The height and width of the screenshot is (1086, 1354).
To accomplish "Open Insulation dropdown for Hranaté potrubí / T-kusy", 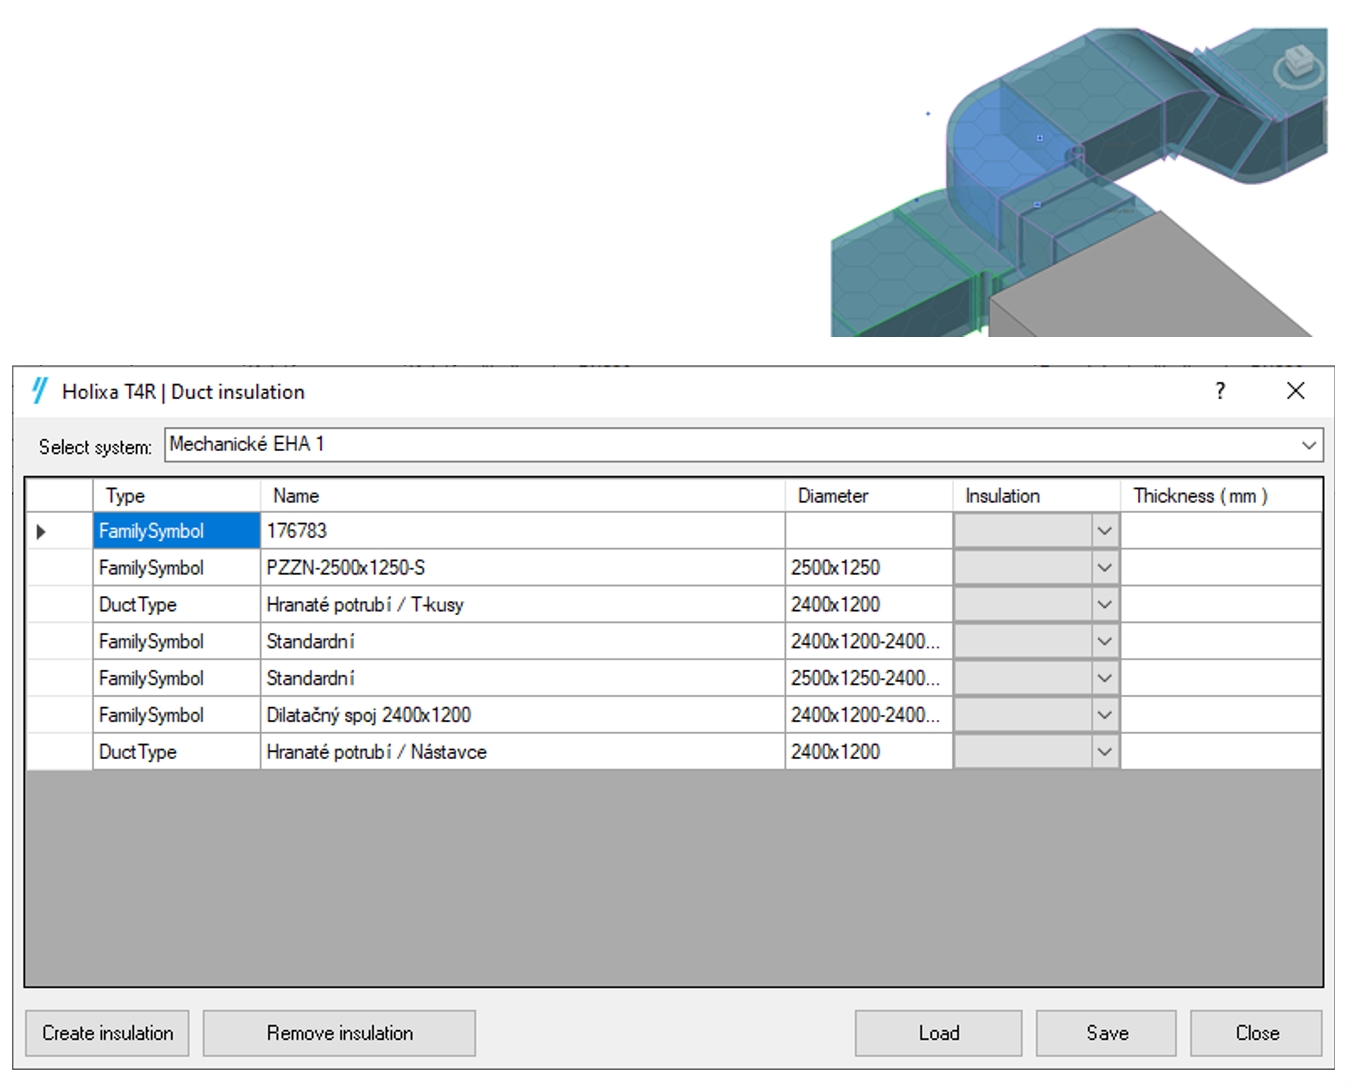I will [1104, 605].
